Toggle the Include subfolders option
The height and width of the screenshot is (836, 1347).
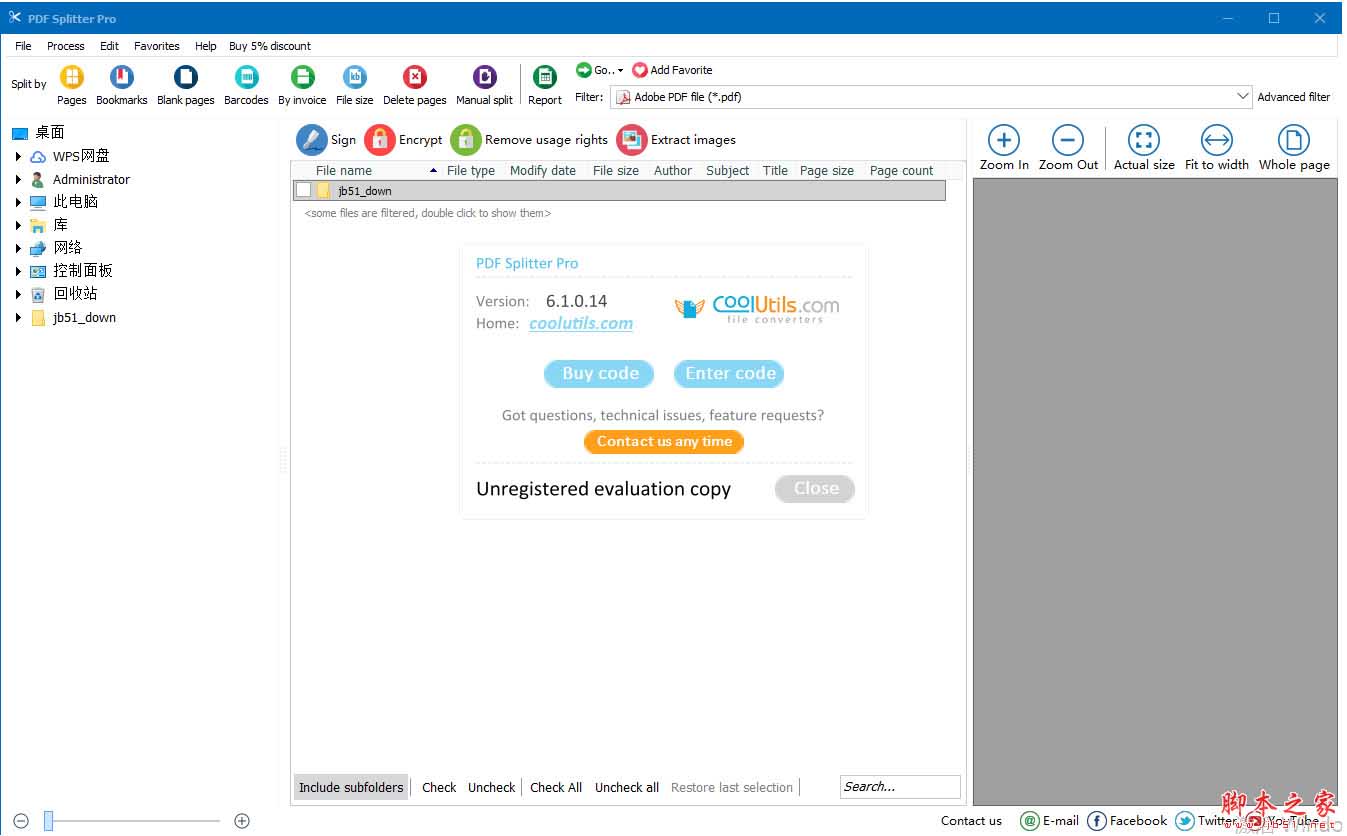tap(351, 787)
